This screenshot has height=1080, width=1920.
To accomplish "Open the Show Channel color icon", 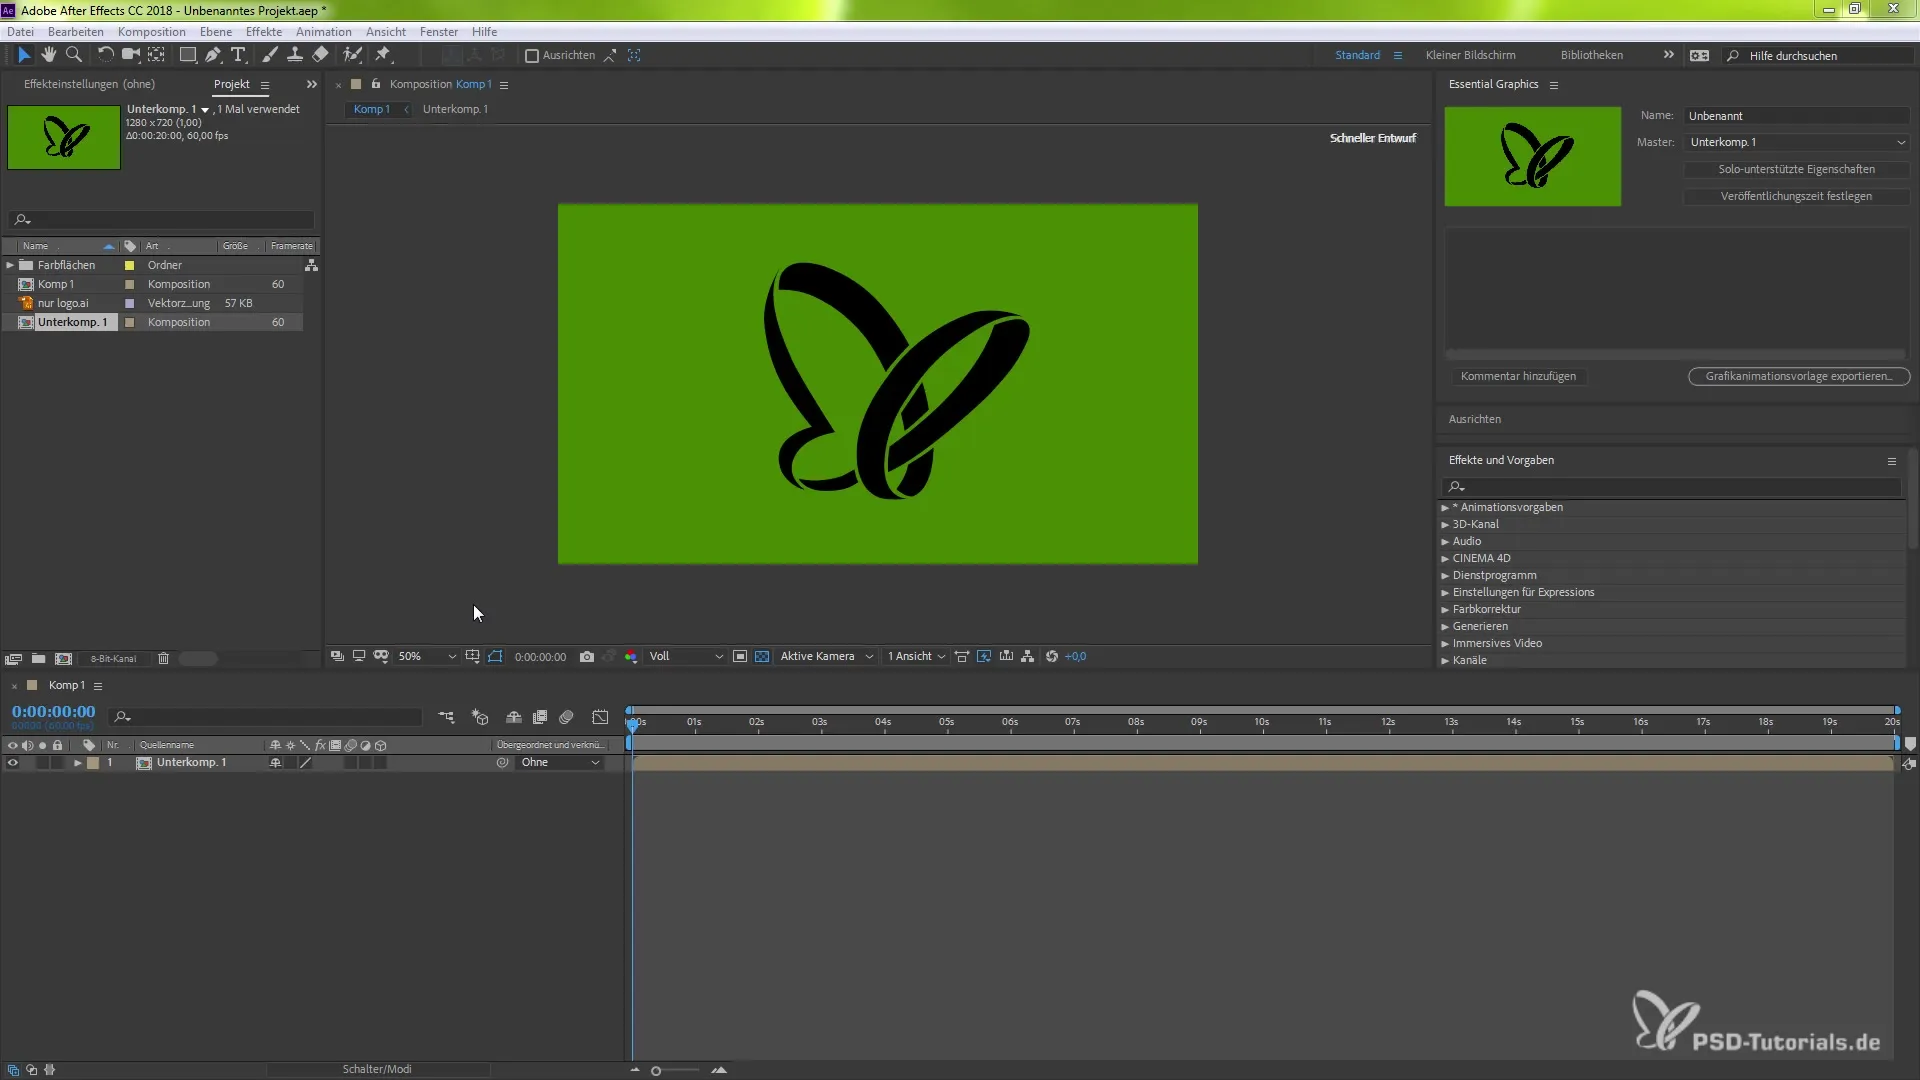I will click(x=631, y=657).
